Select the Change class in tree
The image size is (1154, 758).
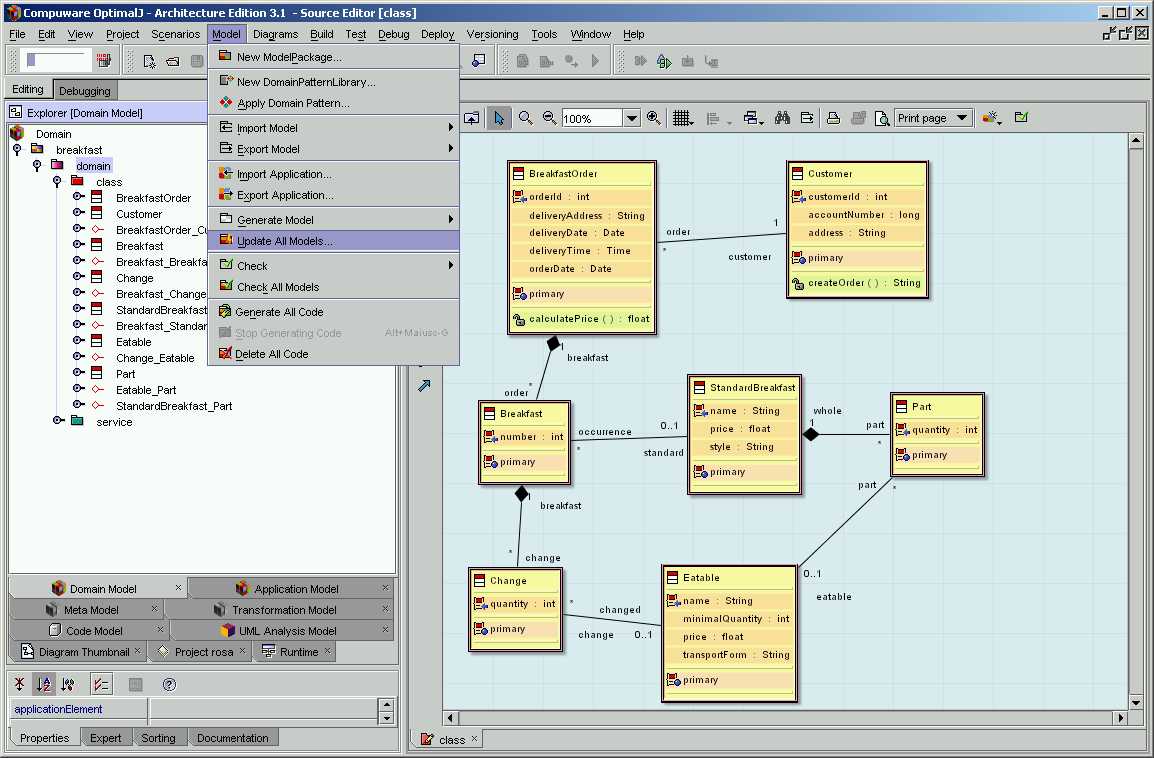tap(135, 278)
